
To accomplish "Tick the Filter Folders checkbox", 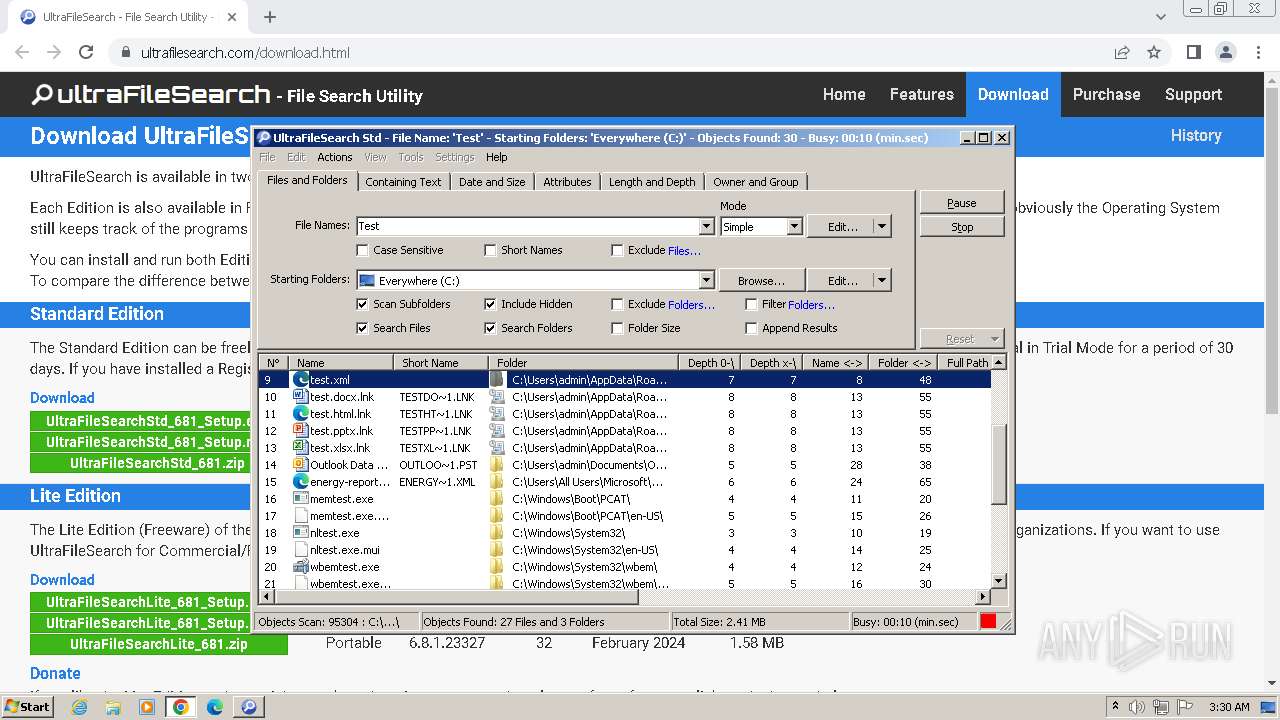I will pos(751,304).
